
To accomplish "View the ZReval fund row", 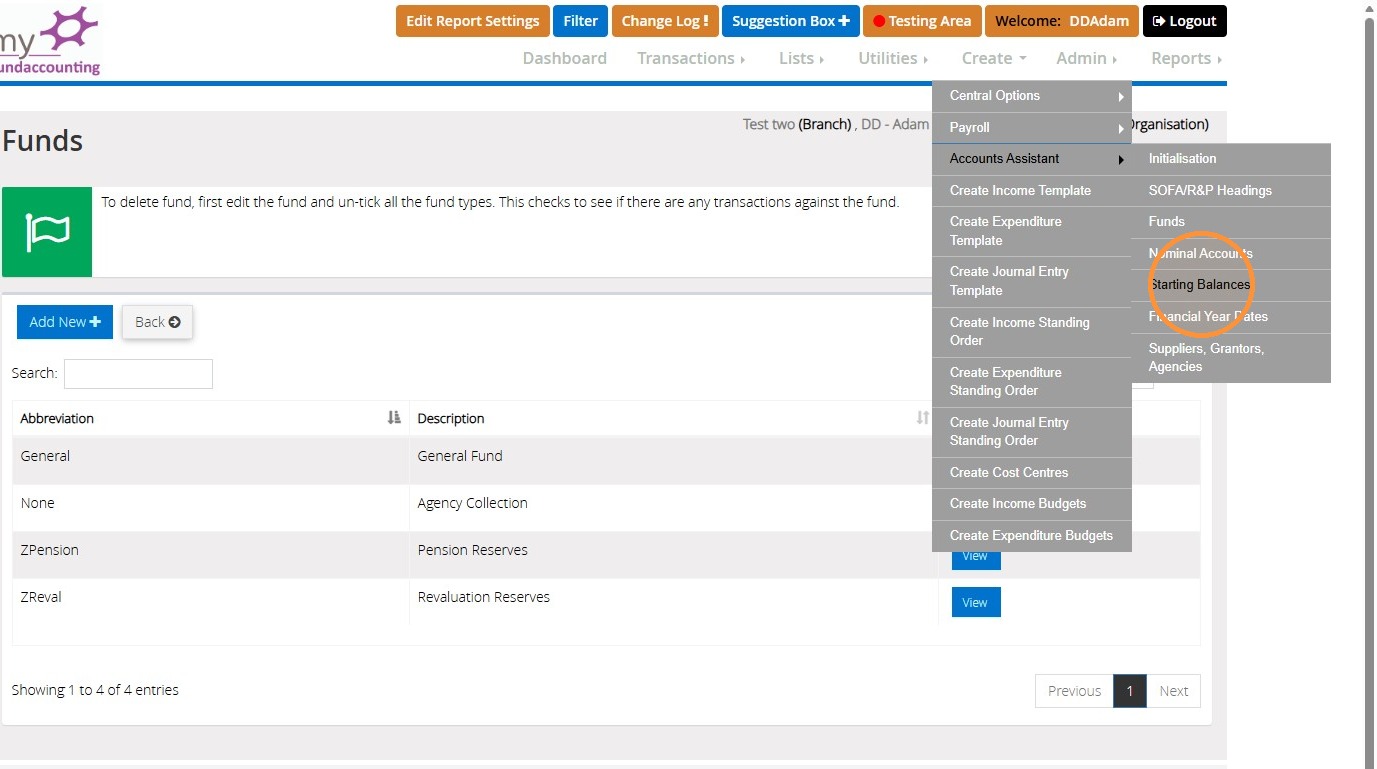I will pyautogui.click(x=975, y=602).
